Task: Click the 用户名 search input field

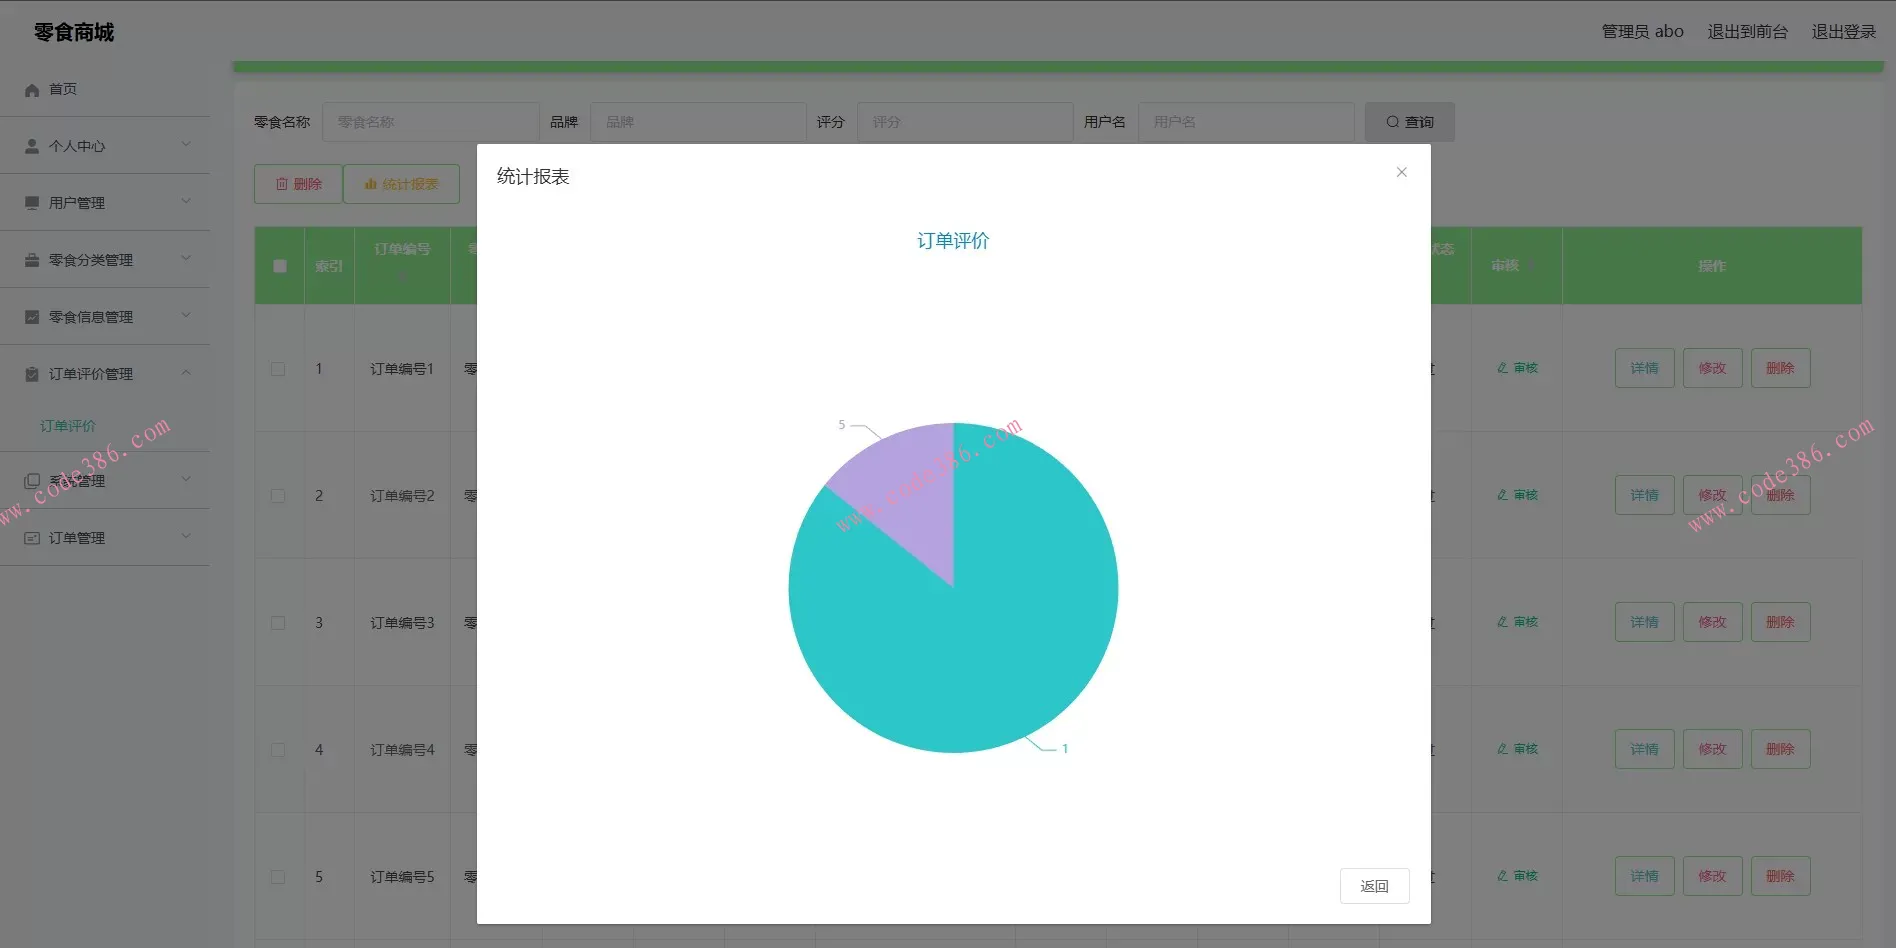Action: click(x=1246, y=122)
